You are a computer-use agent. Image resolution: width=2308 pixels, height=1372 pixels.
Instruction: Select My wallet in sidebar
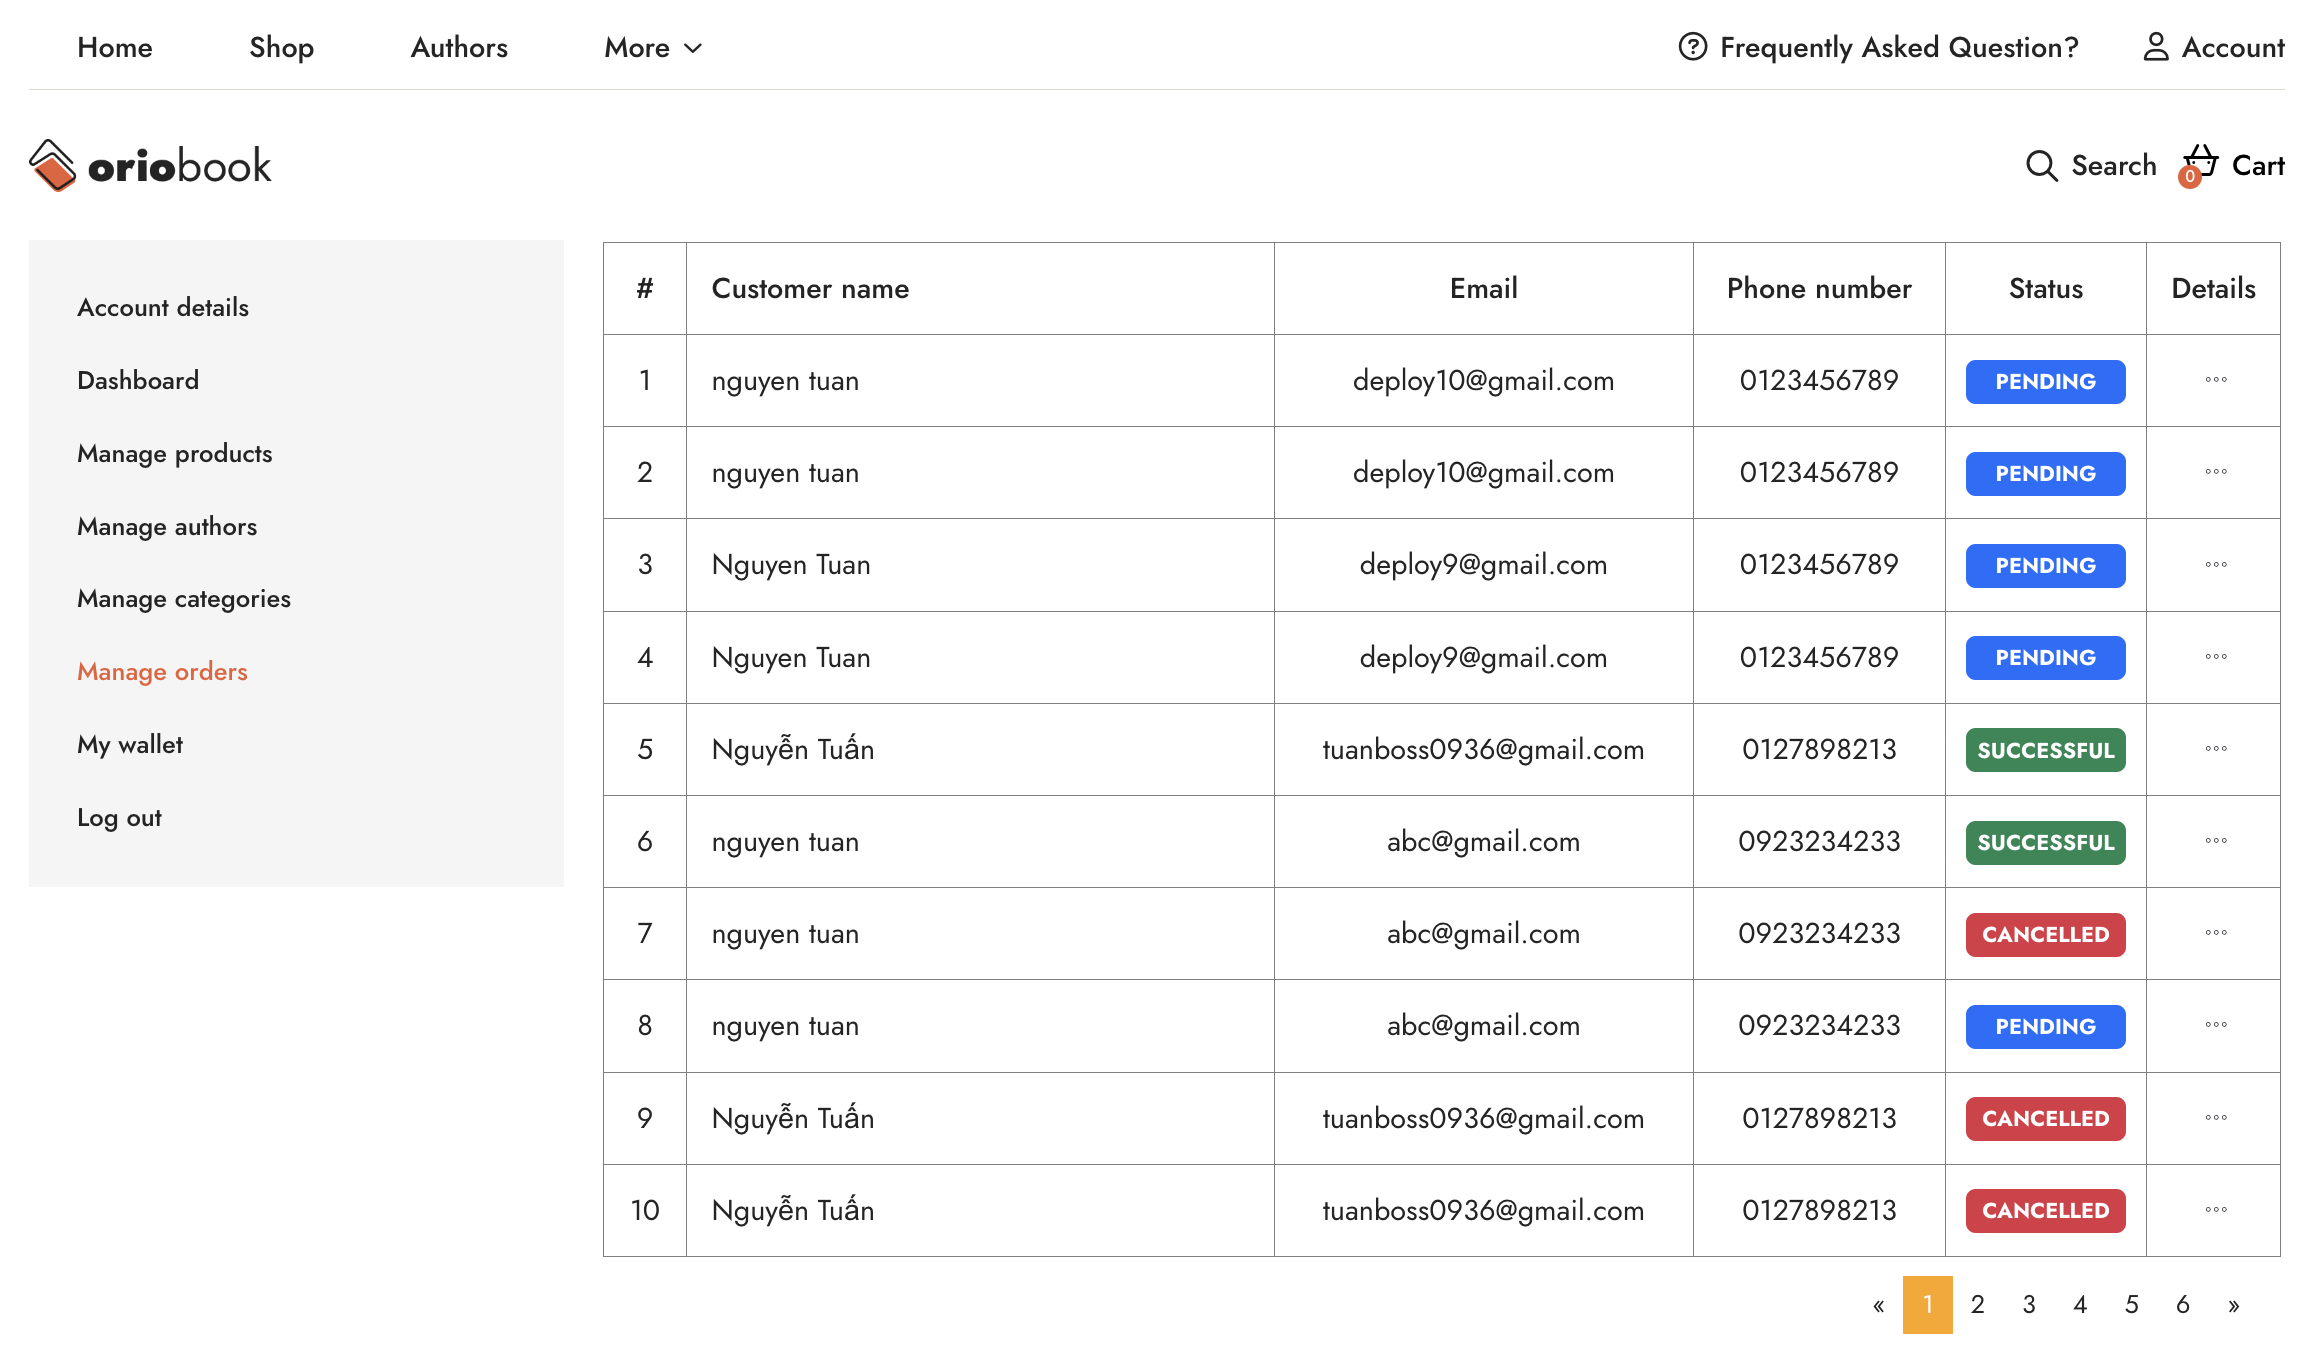pyautogui.click(x=130, y=745)
